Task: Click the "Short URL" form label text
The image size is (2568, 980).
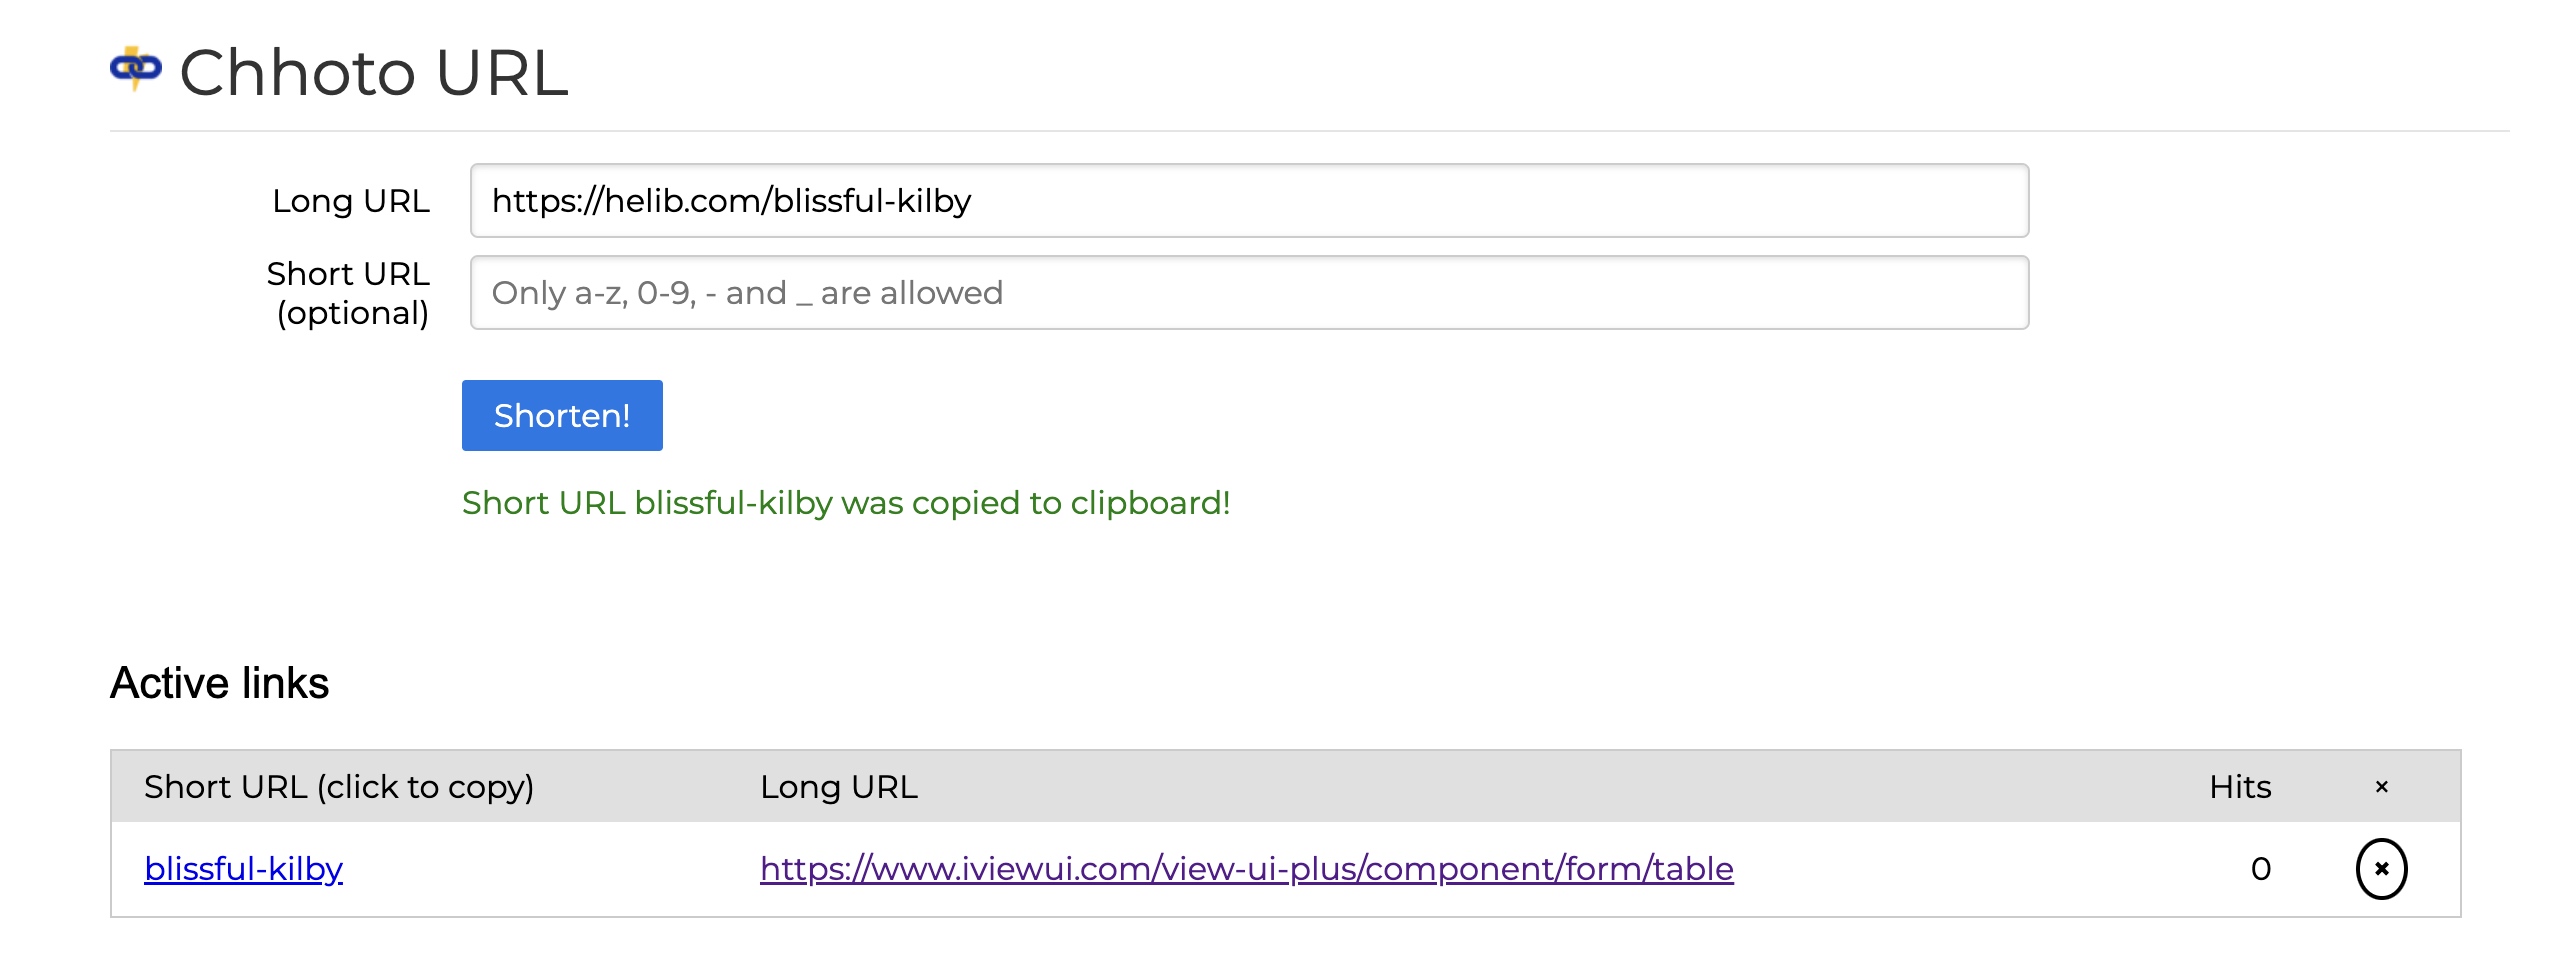Action: click(x=347, y=273)
